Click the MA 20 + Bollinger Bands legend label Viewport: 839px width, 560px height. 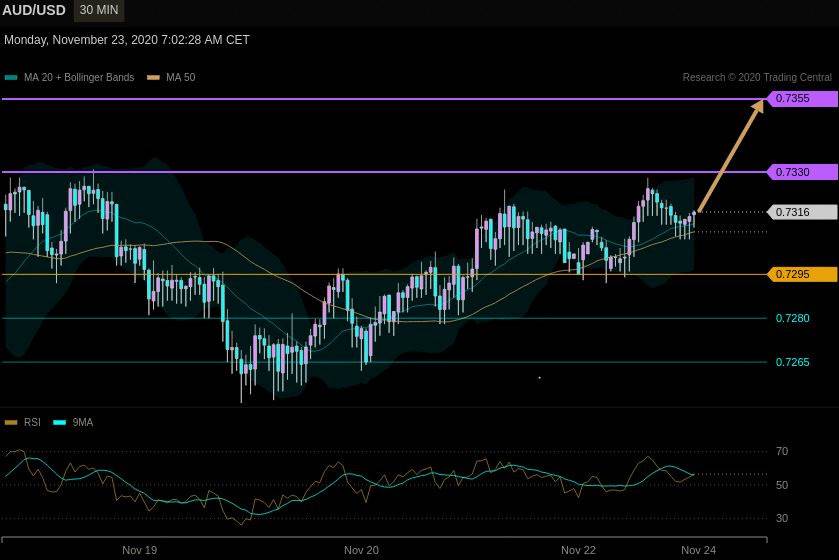pos(79,78)
